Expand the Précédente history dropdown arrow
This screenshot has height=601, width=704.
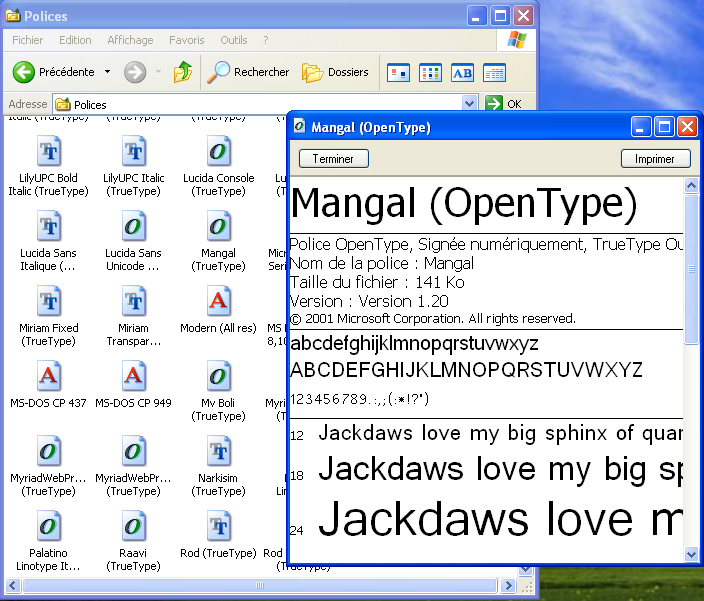coord(107,72)
